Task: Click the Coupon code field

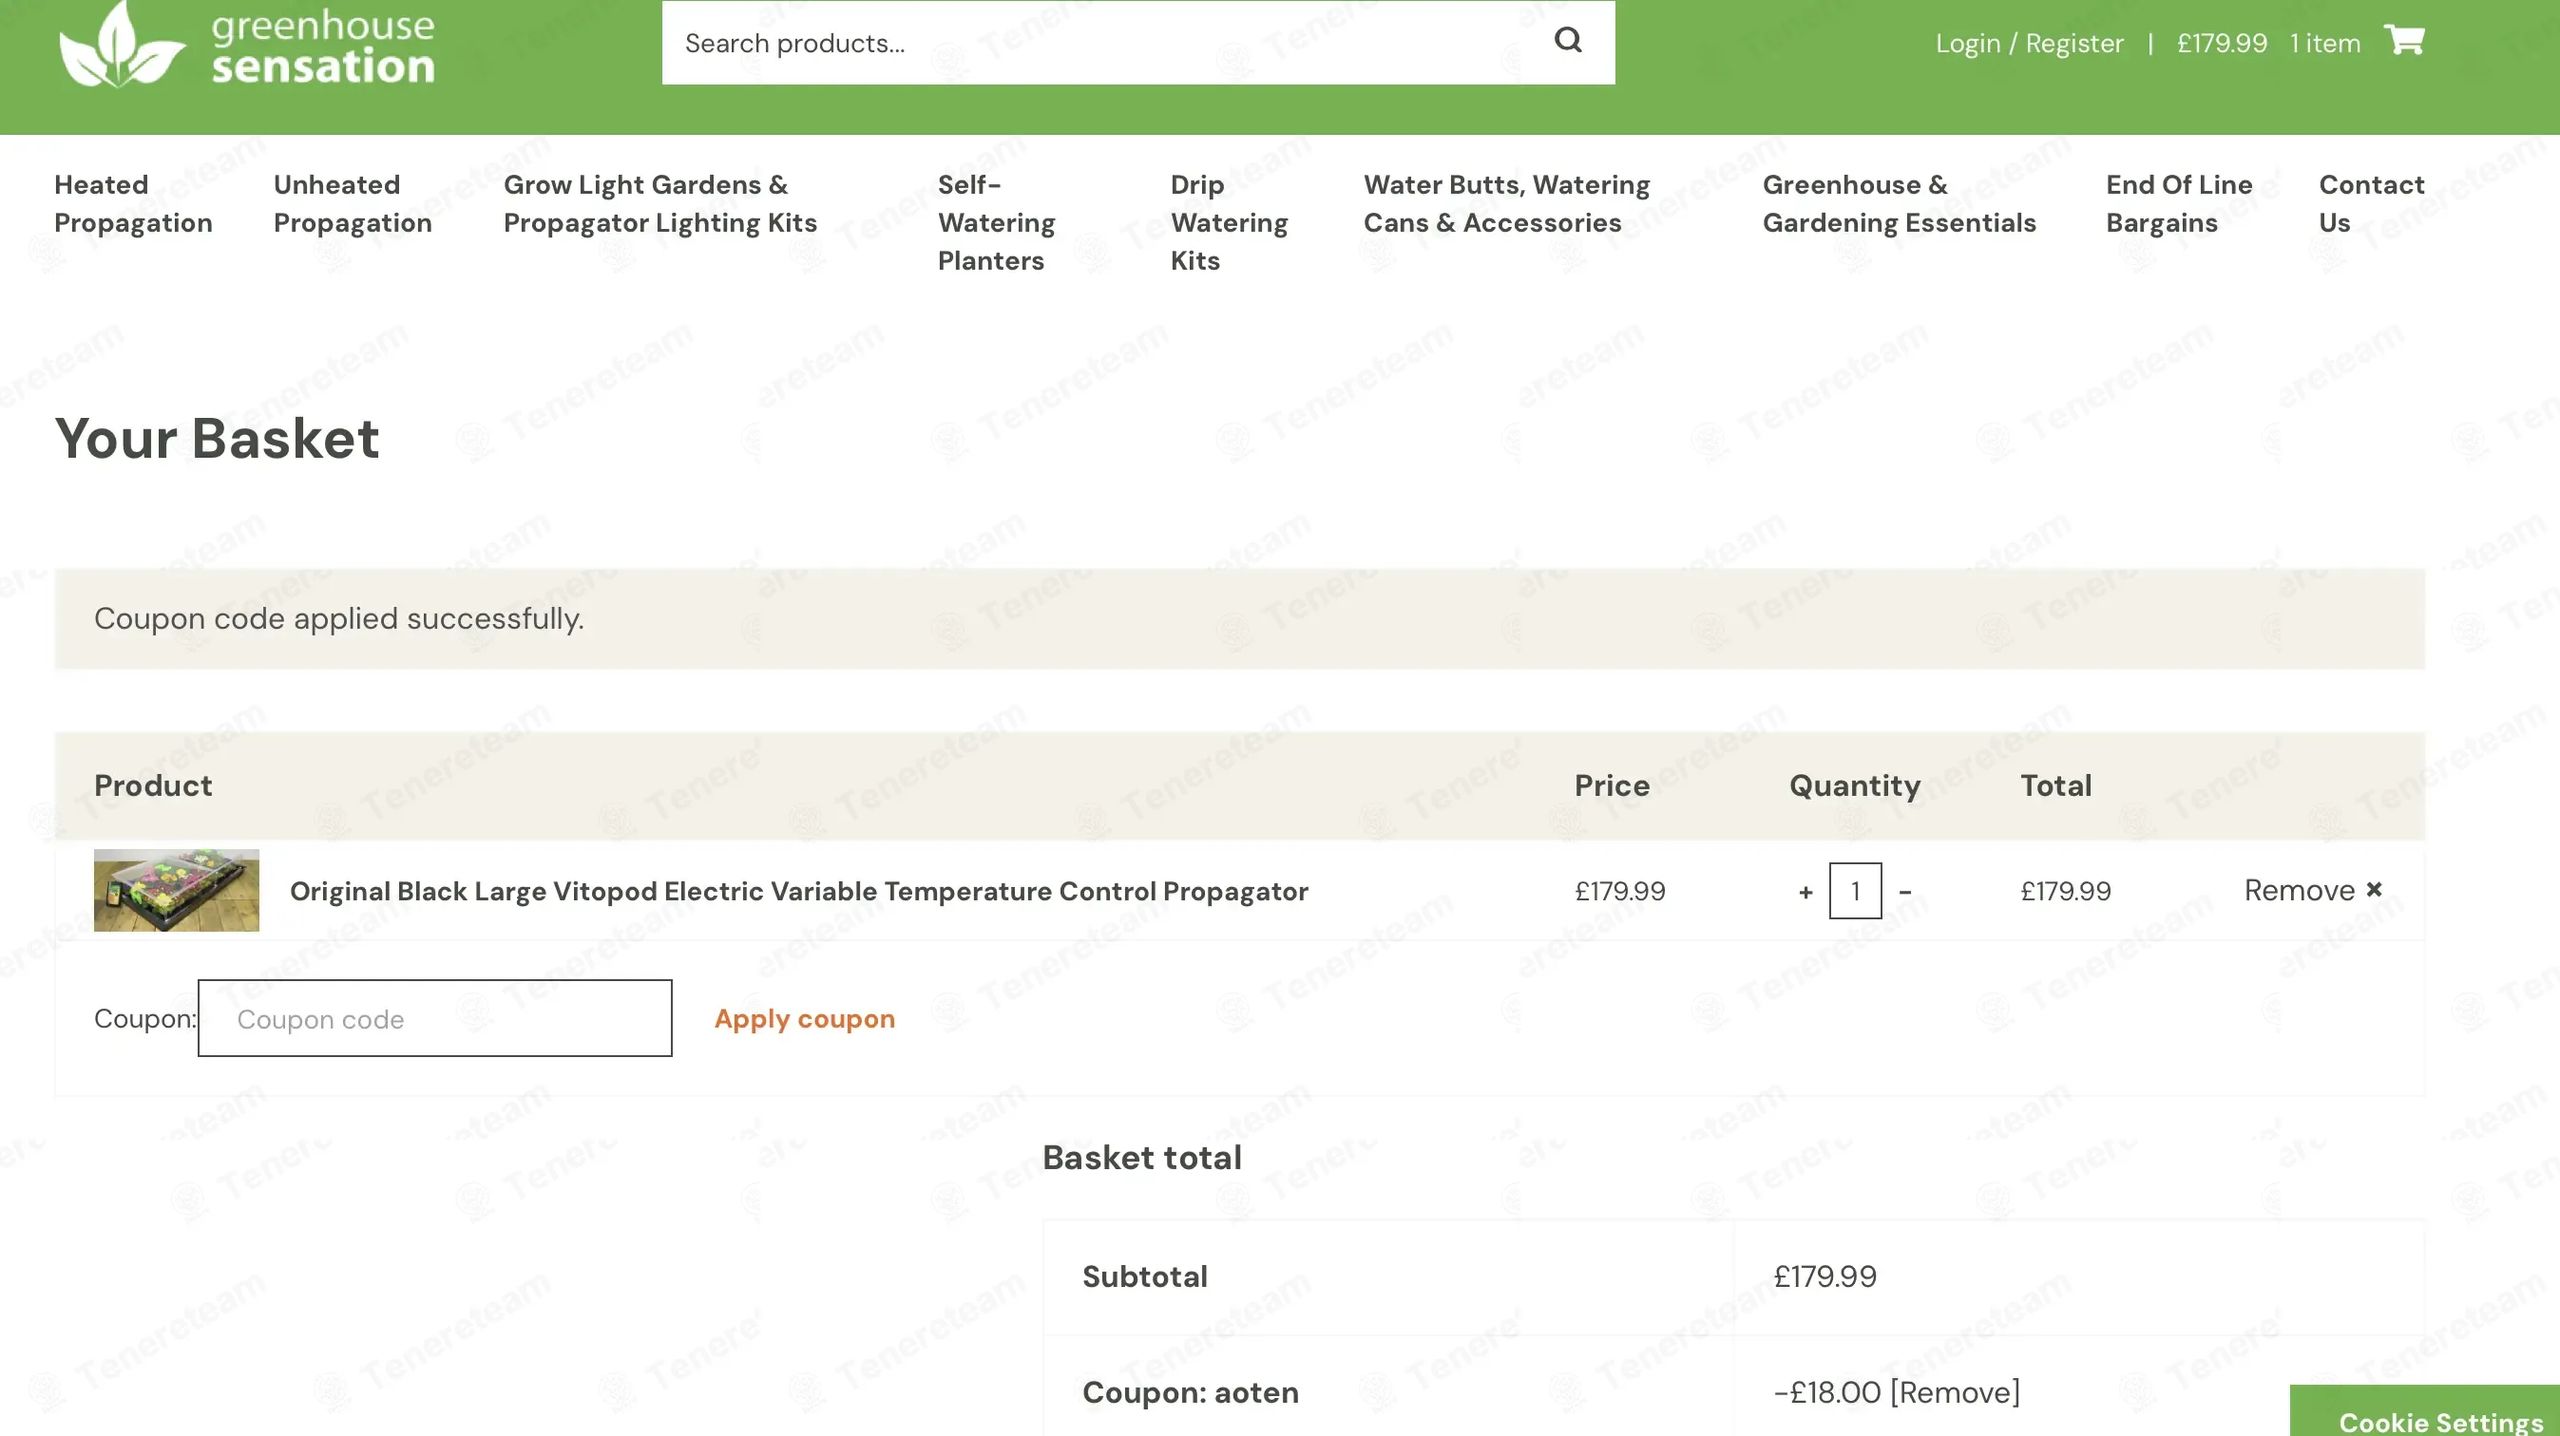Action: pyautogui.click(x=435, y=1018)
